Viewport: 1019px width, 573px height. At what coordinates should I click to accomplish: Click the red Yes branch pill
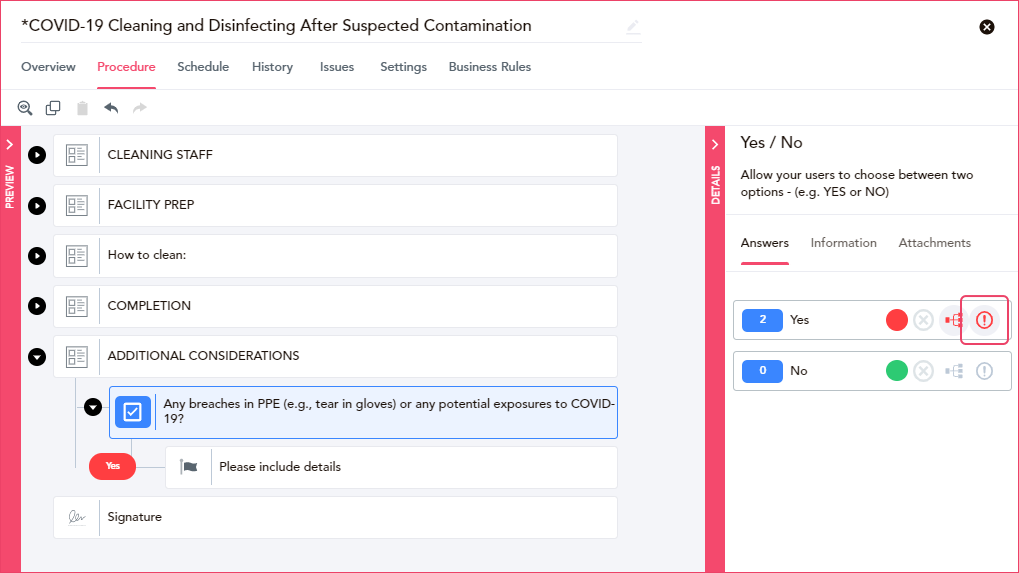112,466
